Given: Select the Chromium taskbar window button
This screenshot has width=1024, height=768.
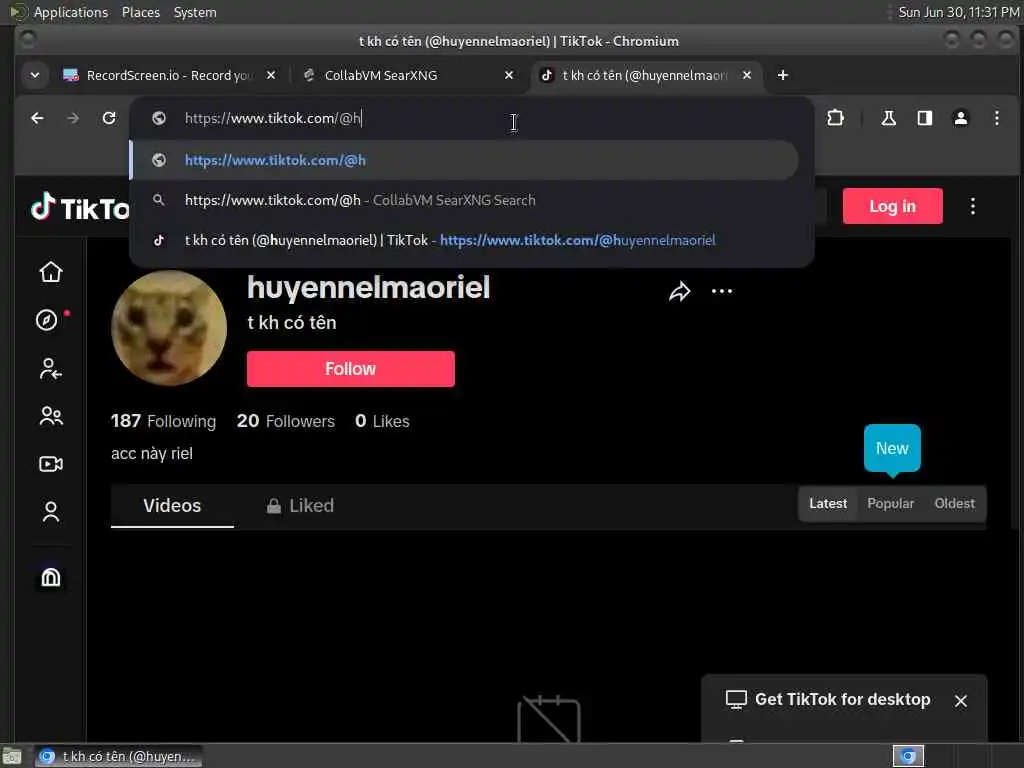Looking at the screenshot, I should 119,756.
